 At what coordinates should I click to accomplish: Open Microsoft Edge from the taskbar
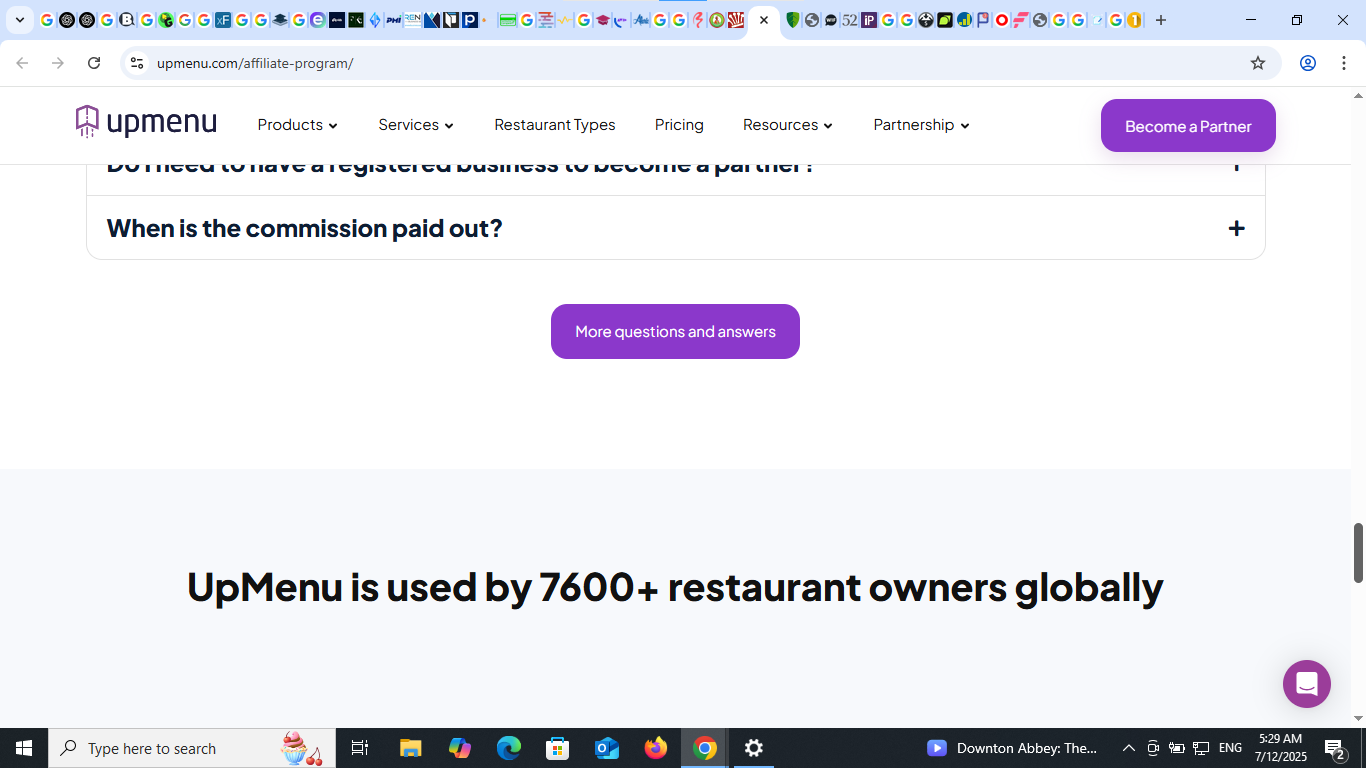pyautogui.click(x=509, y=748)
